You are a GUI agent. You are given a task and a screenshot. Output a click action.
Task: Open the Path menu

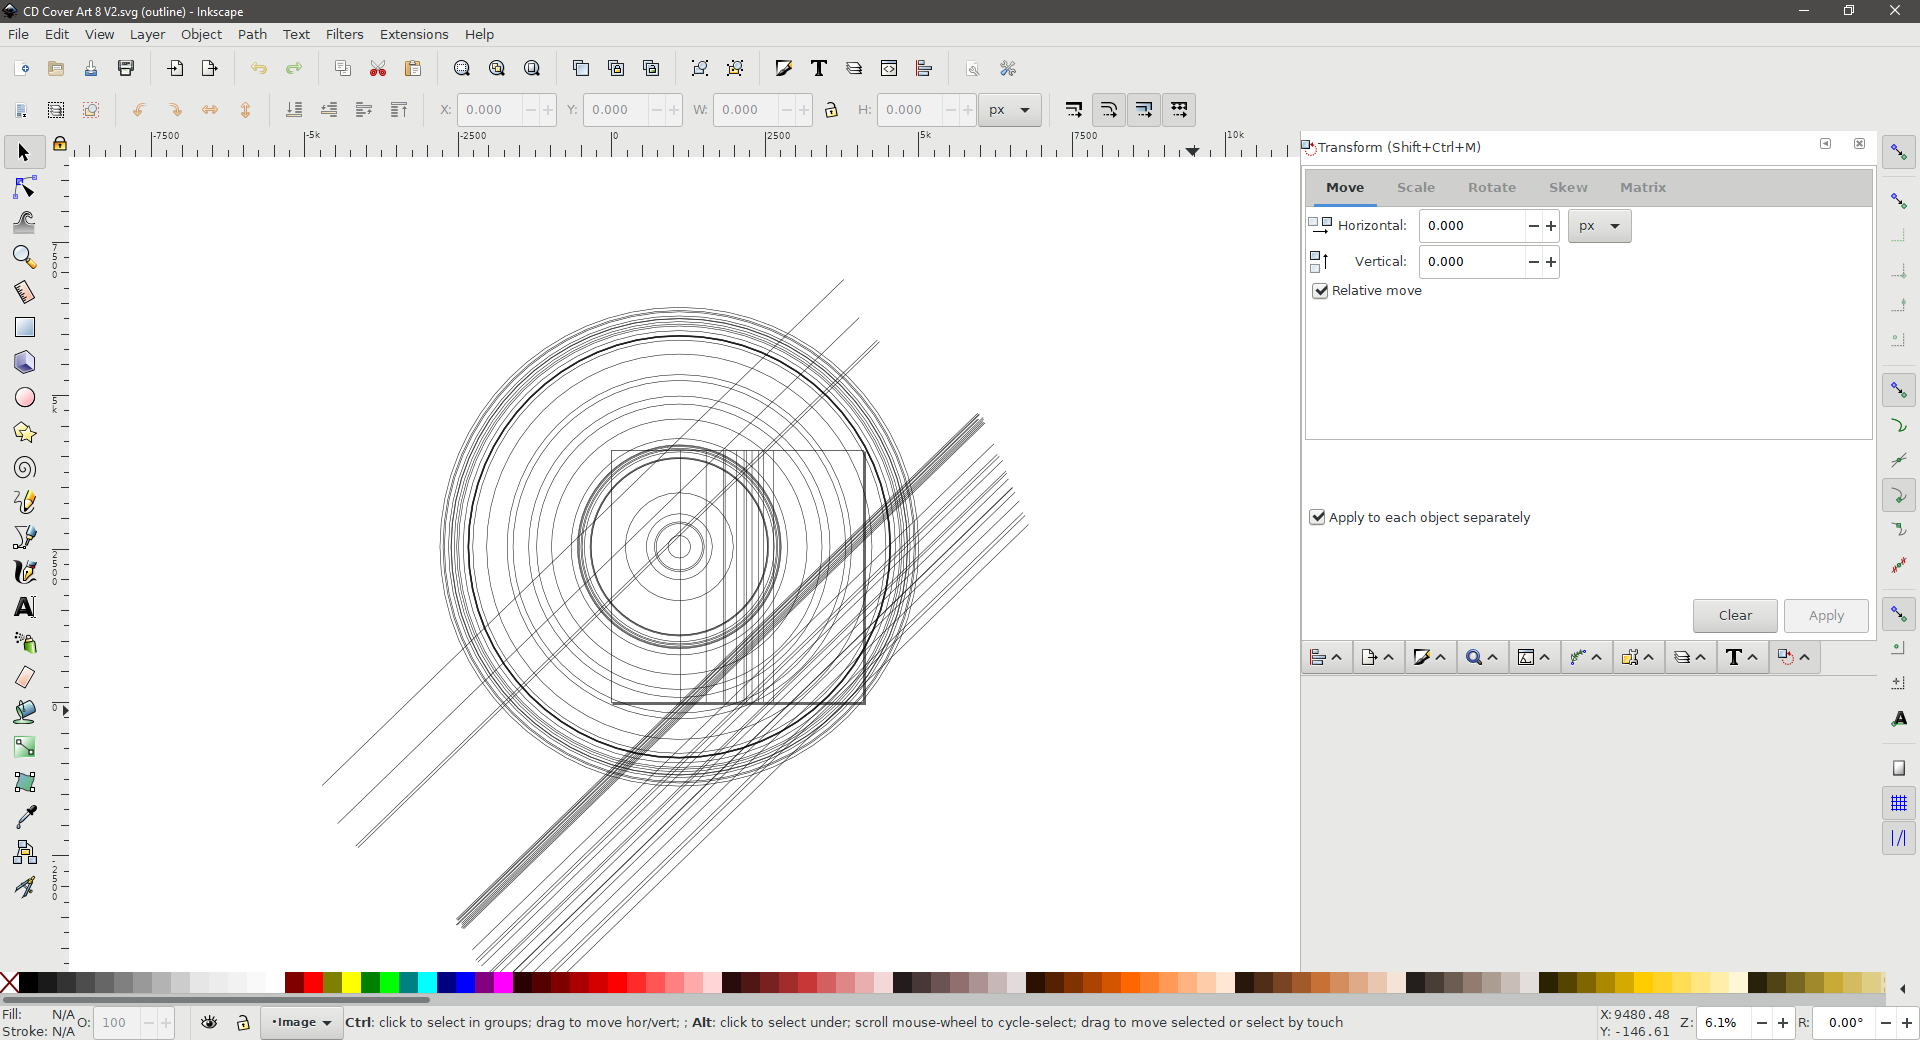[x=252, y=34]
